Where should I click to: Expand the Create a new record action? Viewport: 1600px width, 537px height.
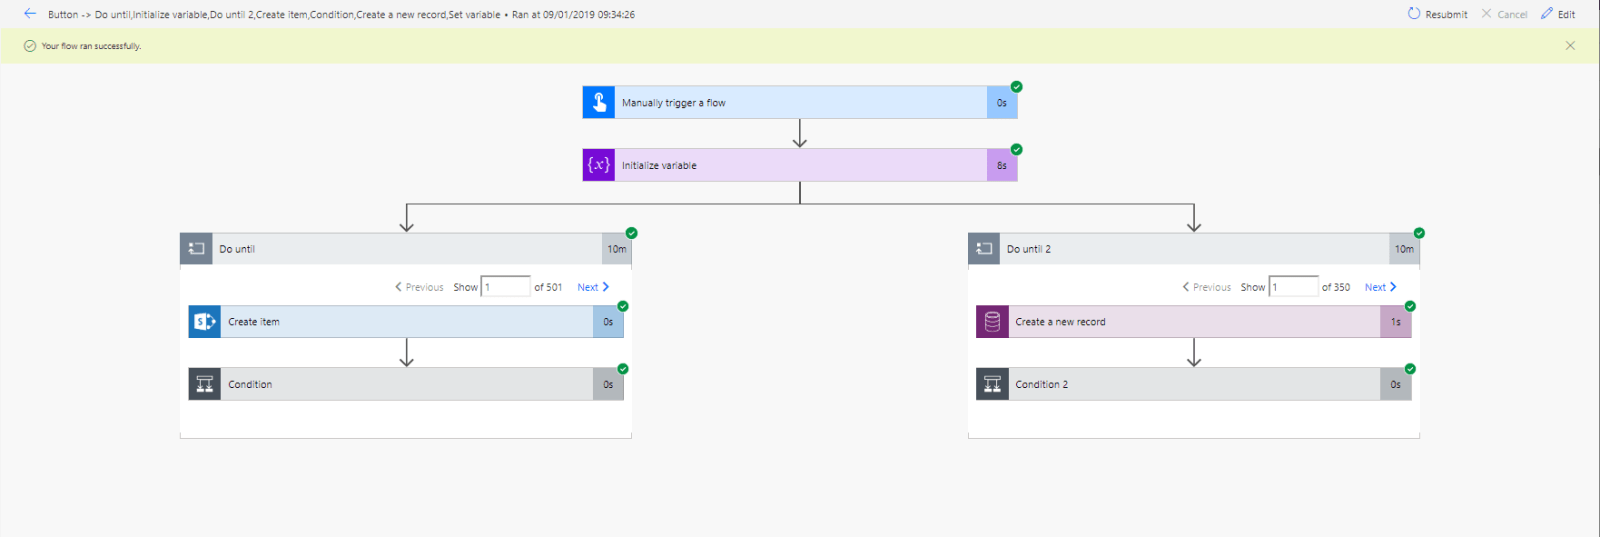(1194, 322)
